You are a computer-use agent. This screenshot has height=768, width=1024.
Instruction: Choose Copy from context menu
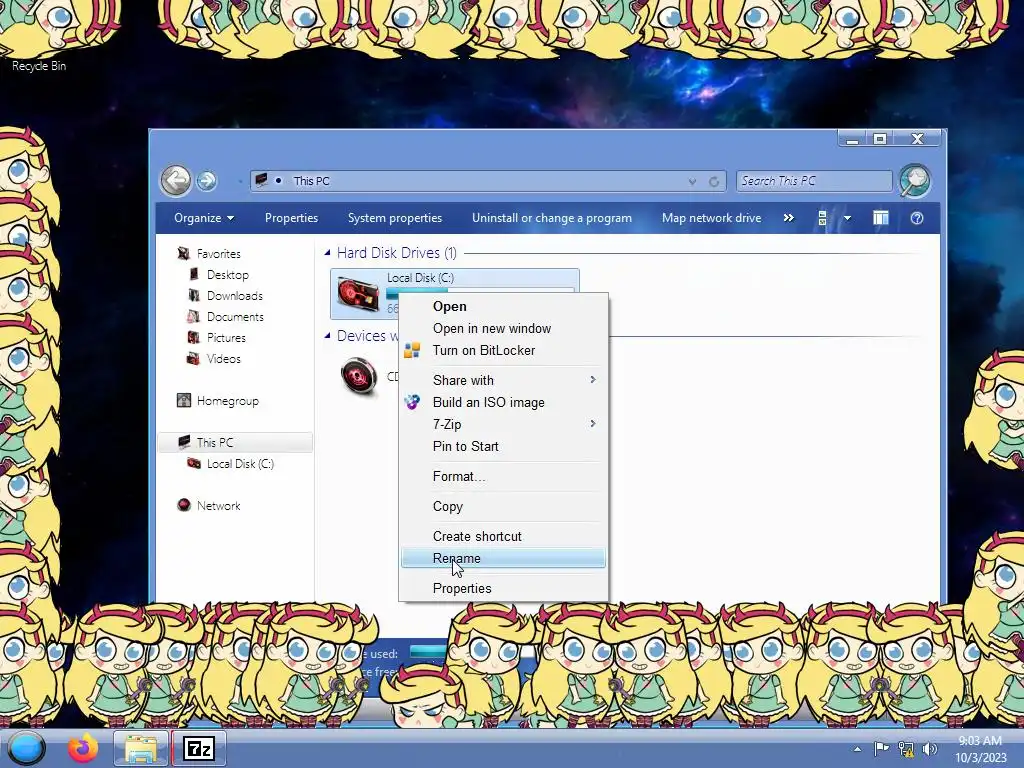point(503,506)
